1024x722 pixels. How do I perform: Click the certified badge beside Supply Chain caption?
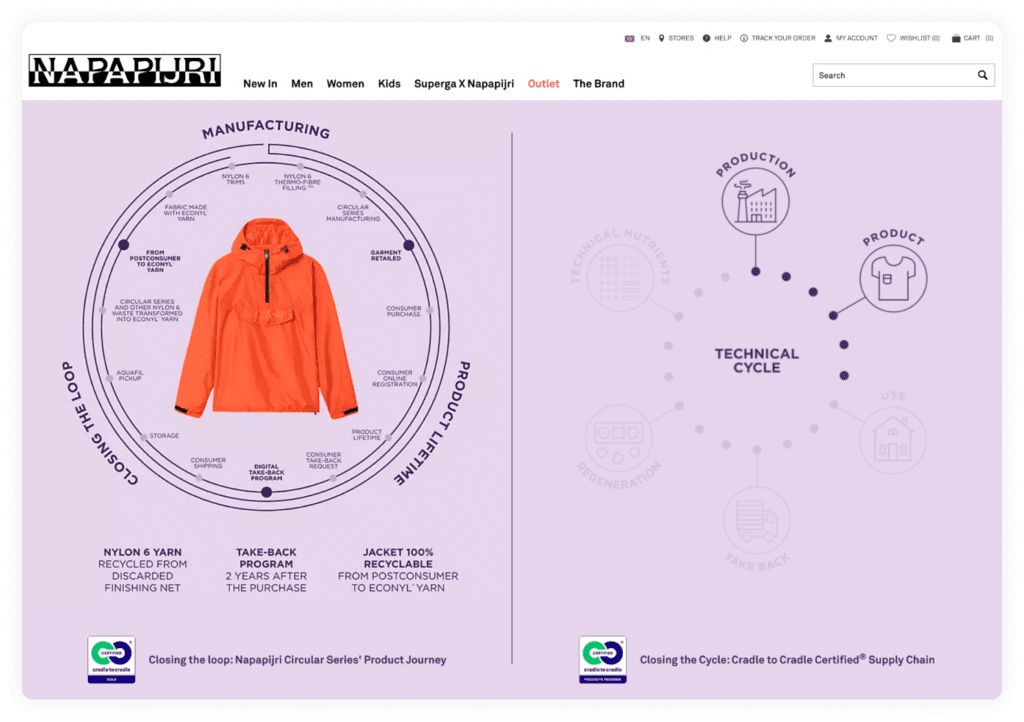click(603, 659)
